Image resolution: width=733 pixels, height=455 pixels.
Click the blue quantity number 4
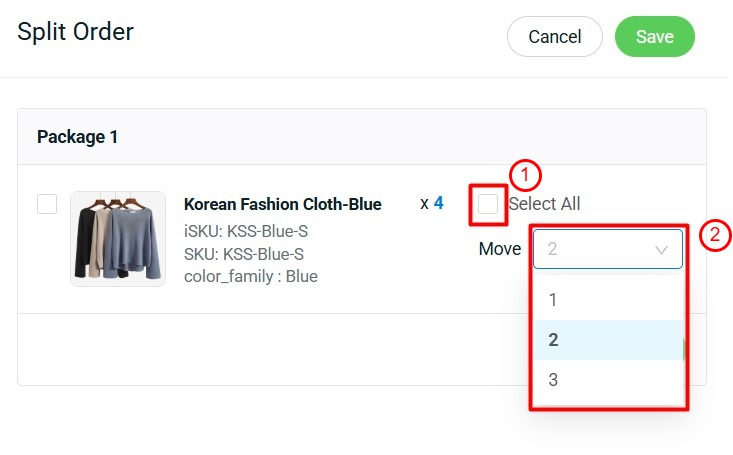pos(438,203)
